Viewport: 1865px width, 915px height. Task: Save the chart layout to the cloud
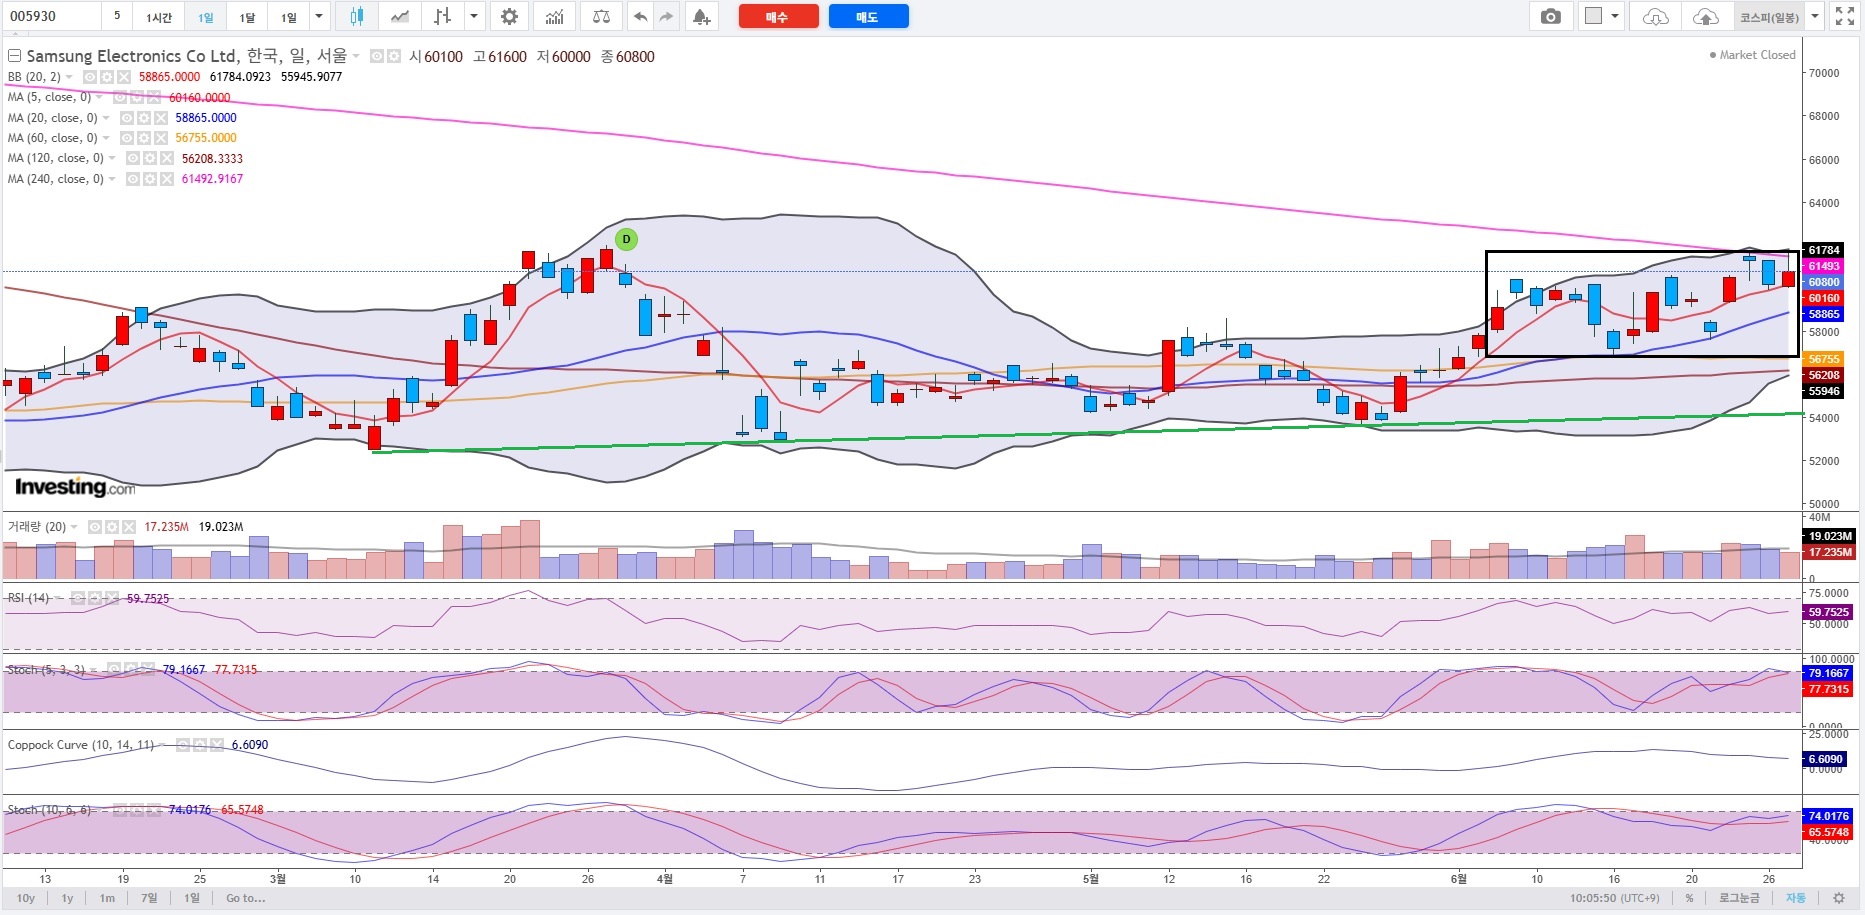pyautogui.click(x=1706, y=16)
